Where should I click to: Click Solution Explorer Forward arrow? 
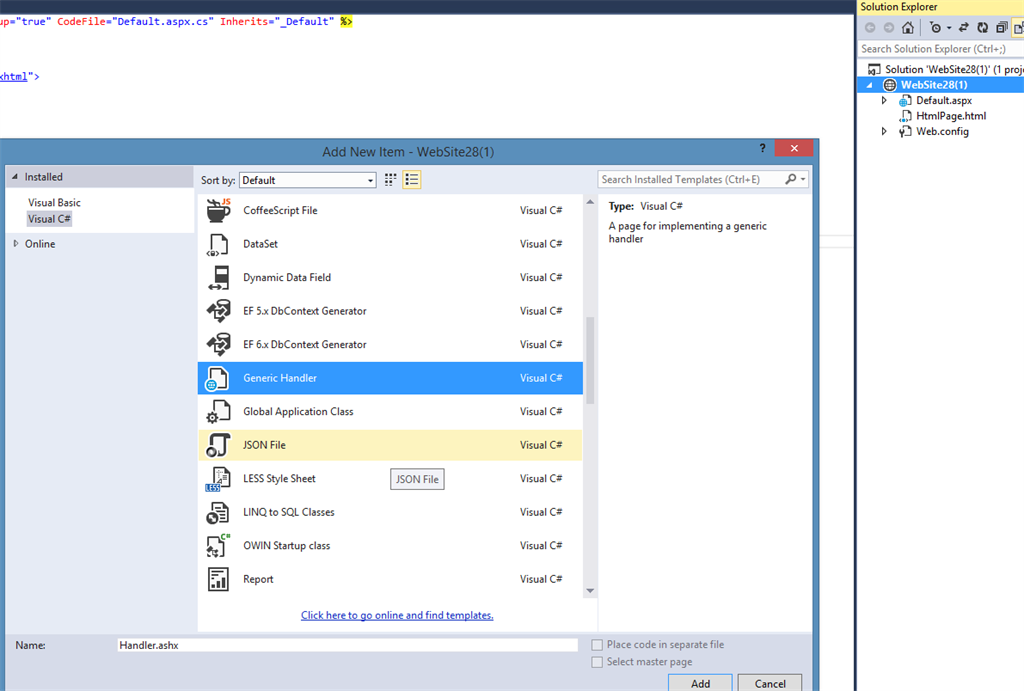coord(889,27)
